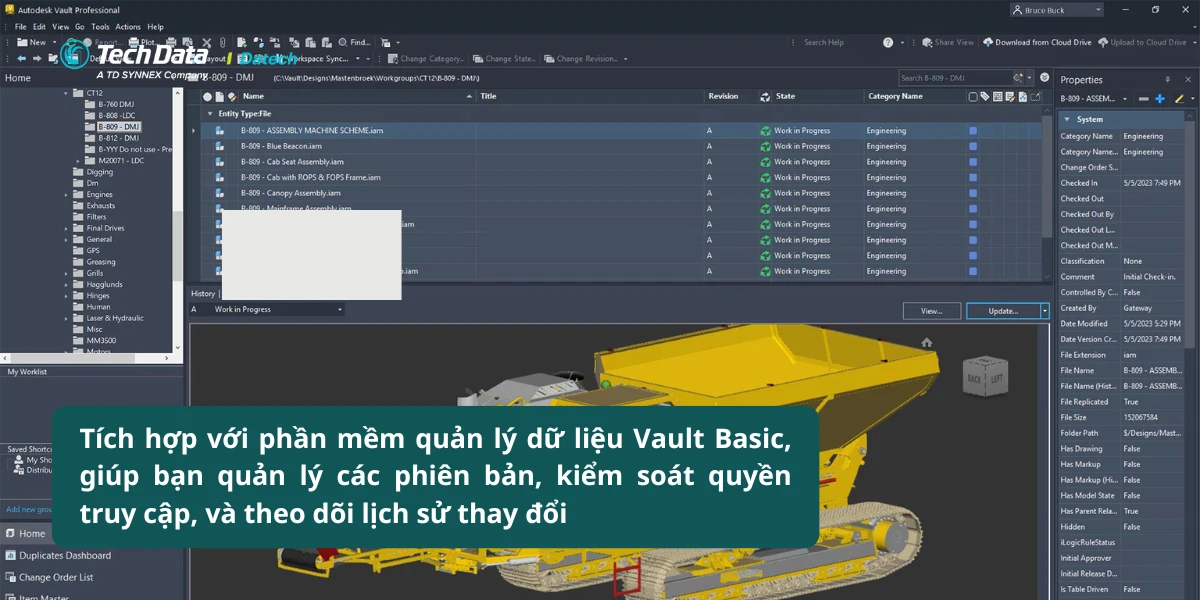Image resolution: width=1200 pixels, height=600 pixels.
Task: Click the forward navigation arrow
Action: [38, 58]
